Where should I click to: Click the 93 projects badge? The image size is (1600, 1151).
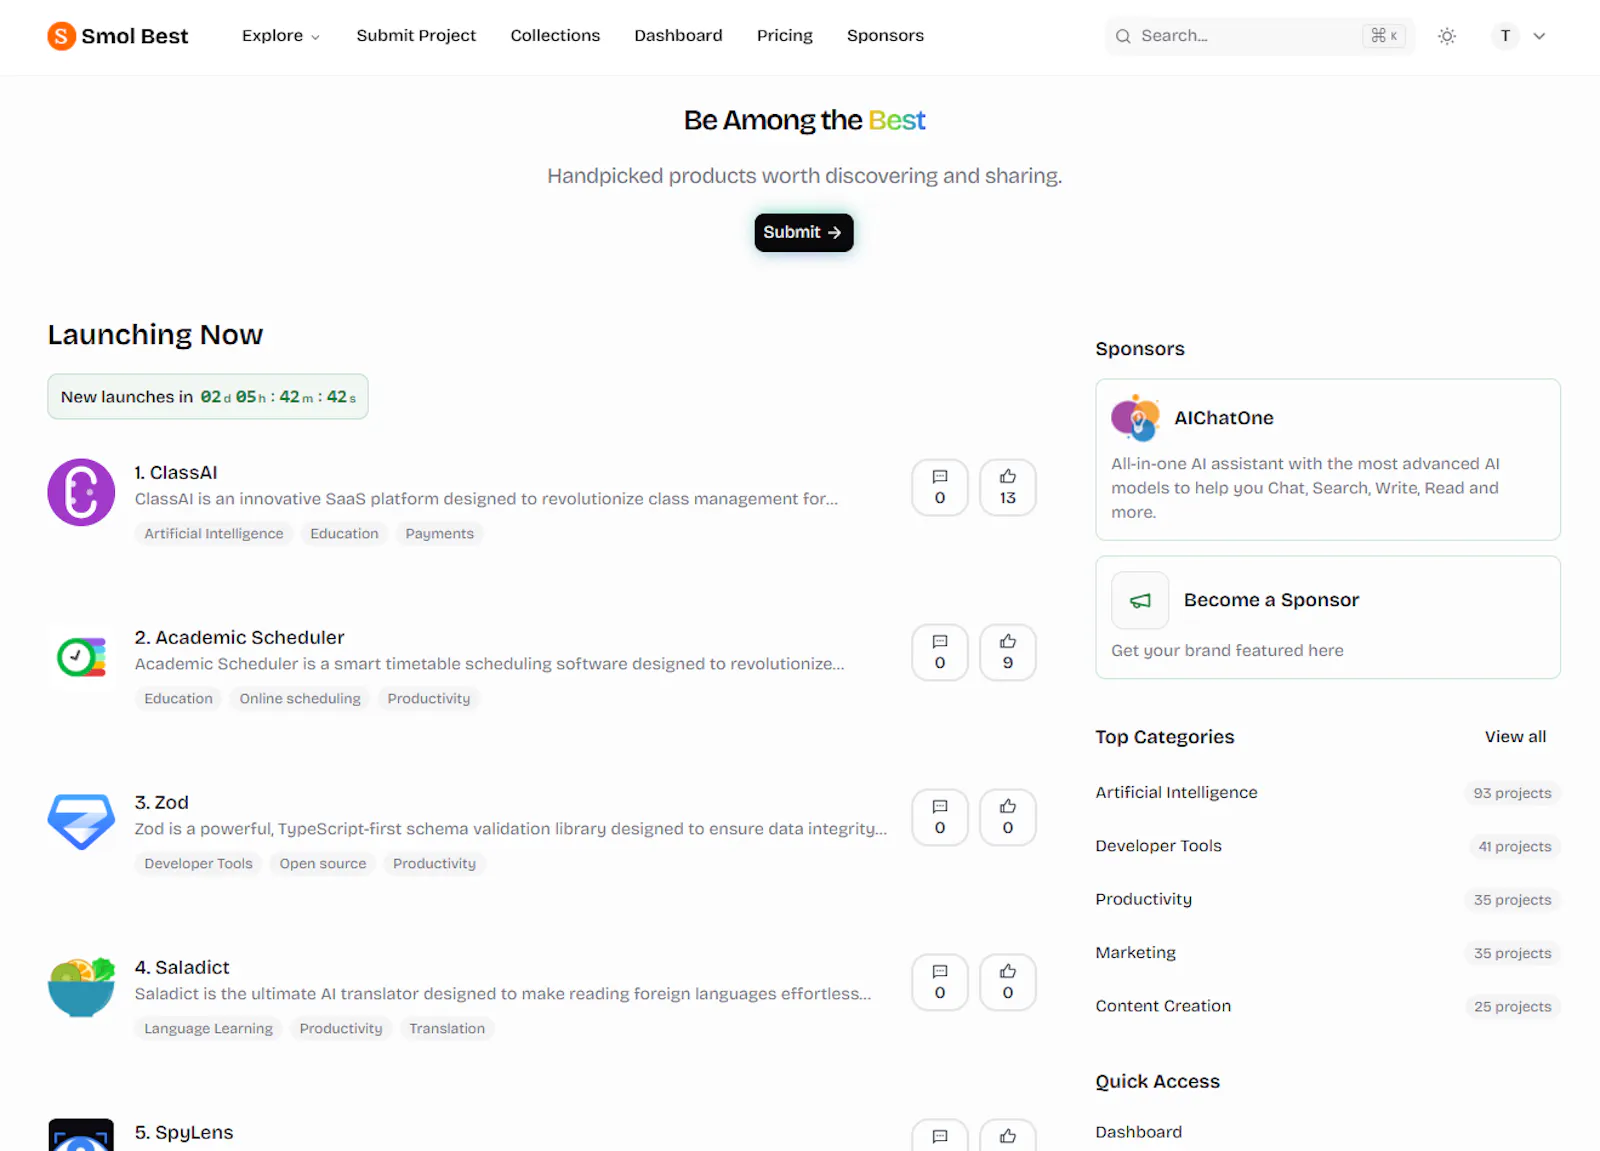[x=1512, y=793]
